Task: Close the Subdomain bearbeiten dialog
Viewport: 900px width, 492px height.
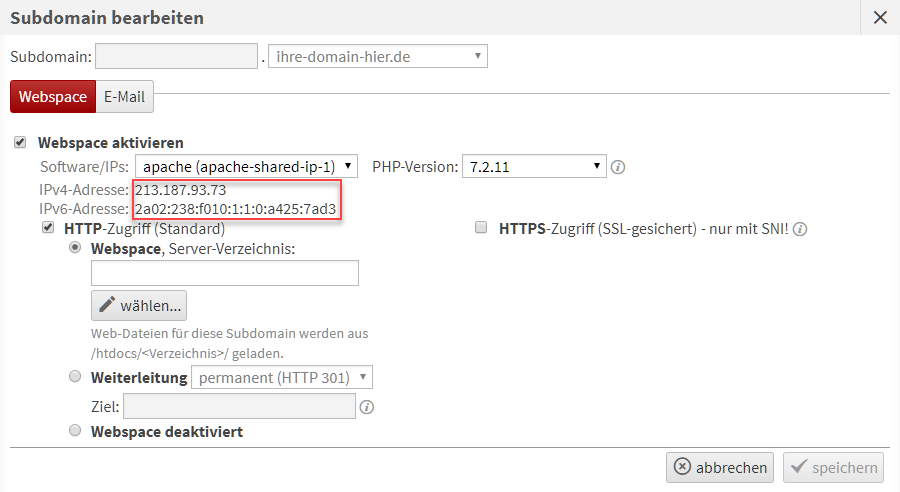Action: pos(880,17)
